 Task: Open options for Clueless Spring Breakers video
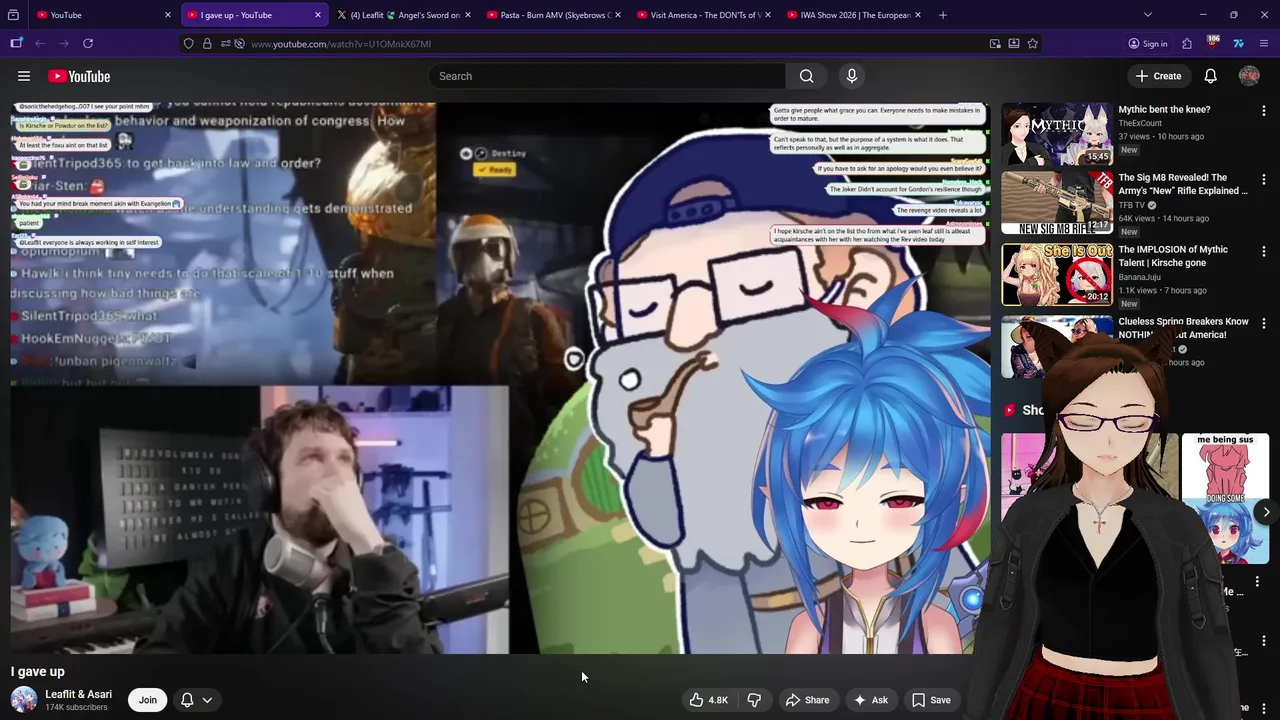point(1263,324)
